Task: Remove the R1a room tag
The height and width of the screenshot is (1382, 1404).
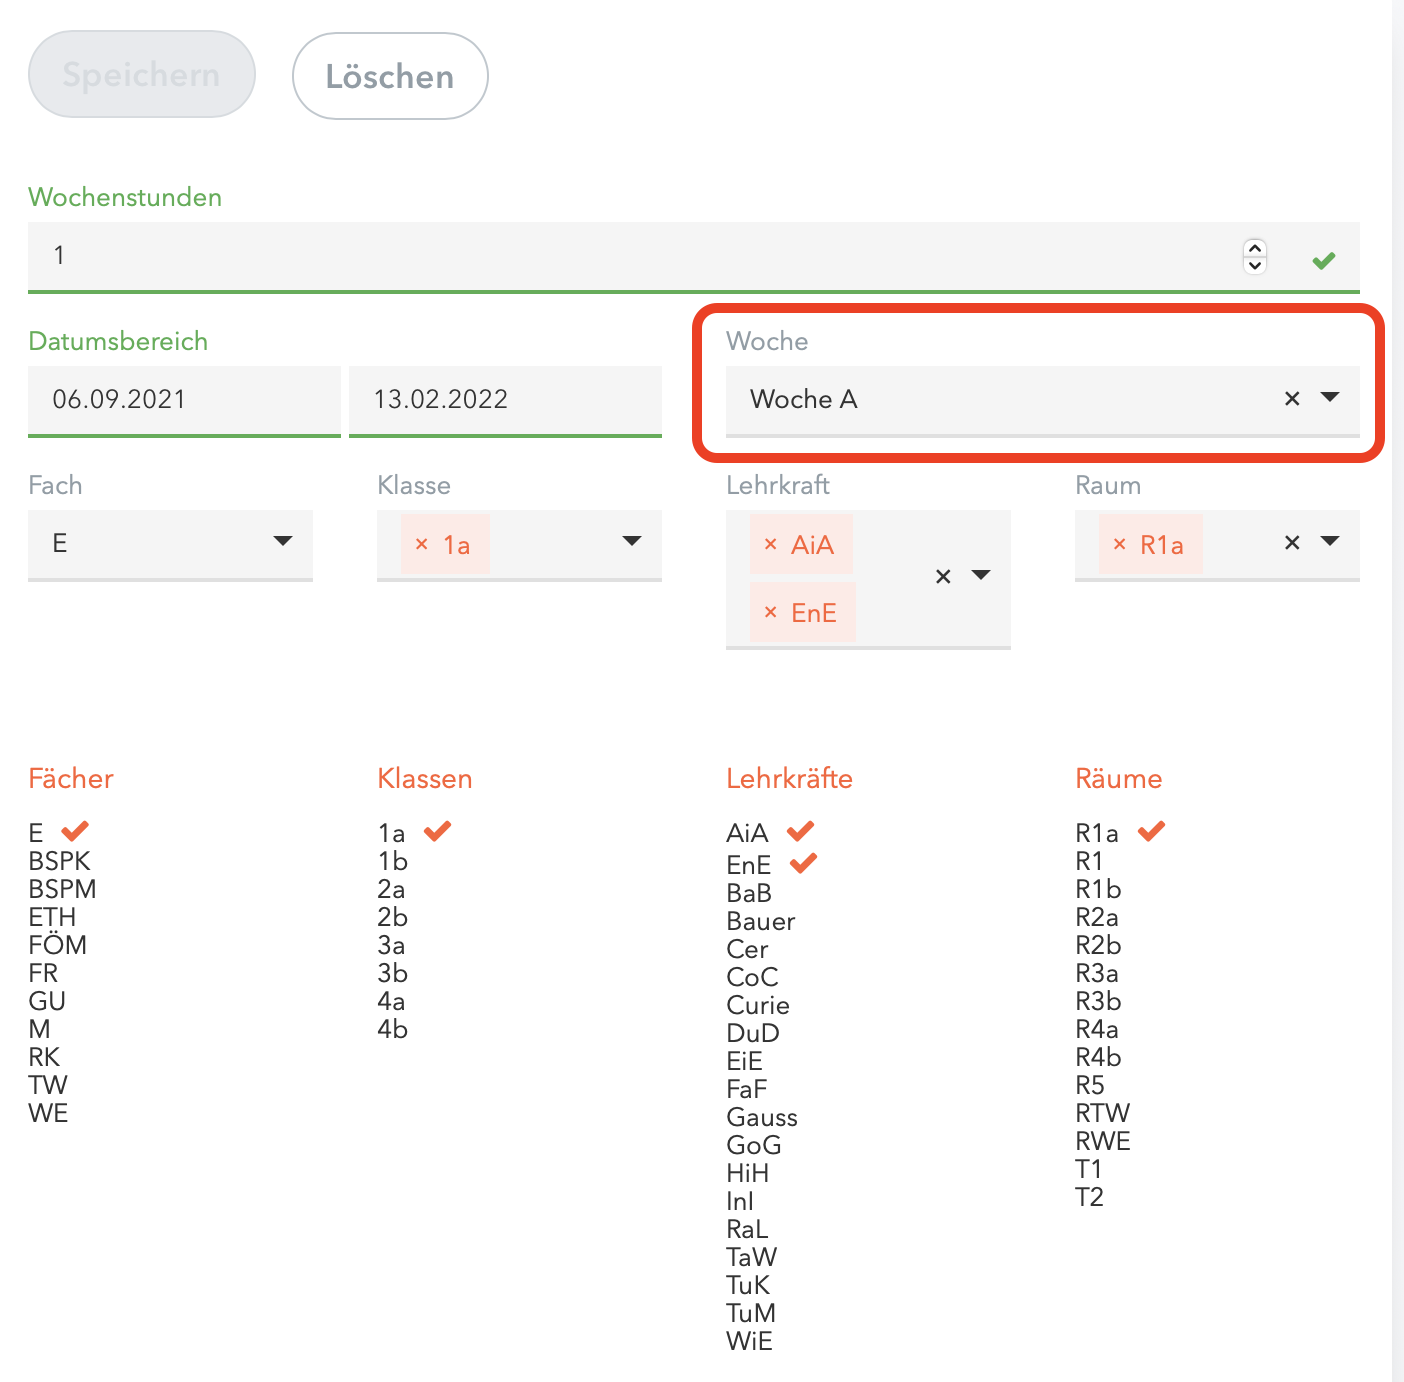Action: [1119, 544]
